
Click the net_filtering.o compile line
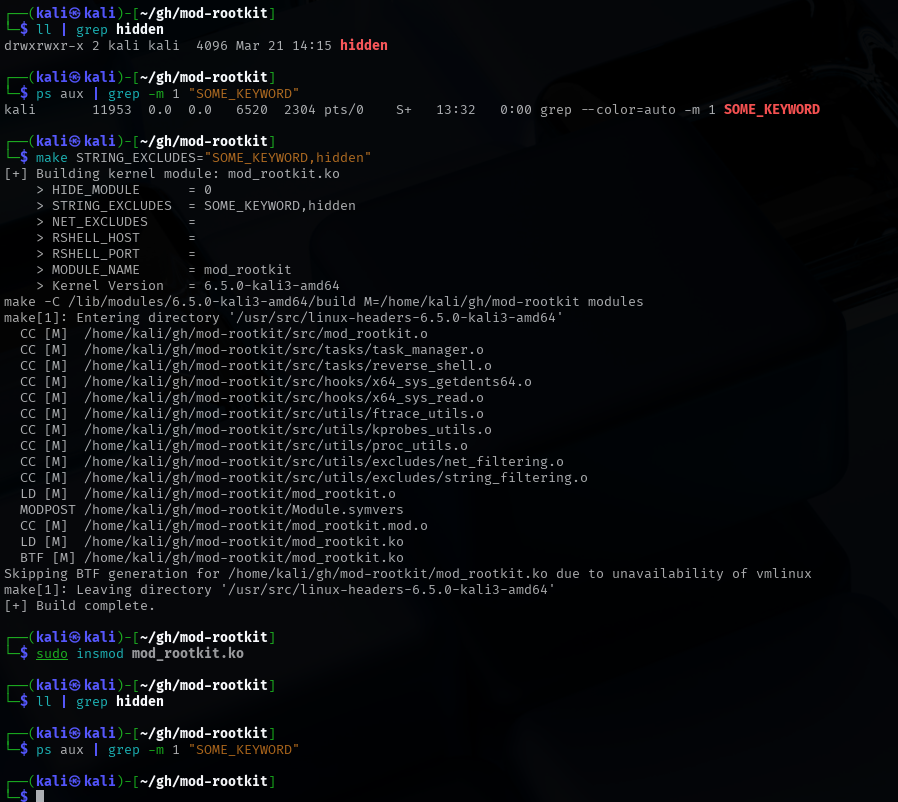pyautogui.click(x=292, y=462)
